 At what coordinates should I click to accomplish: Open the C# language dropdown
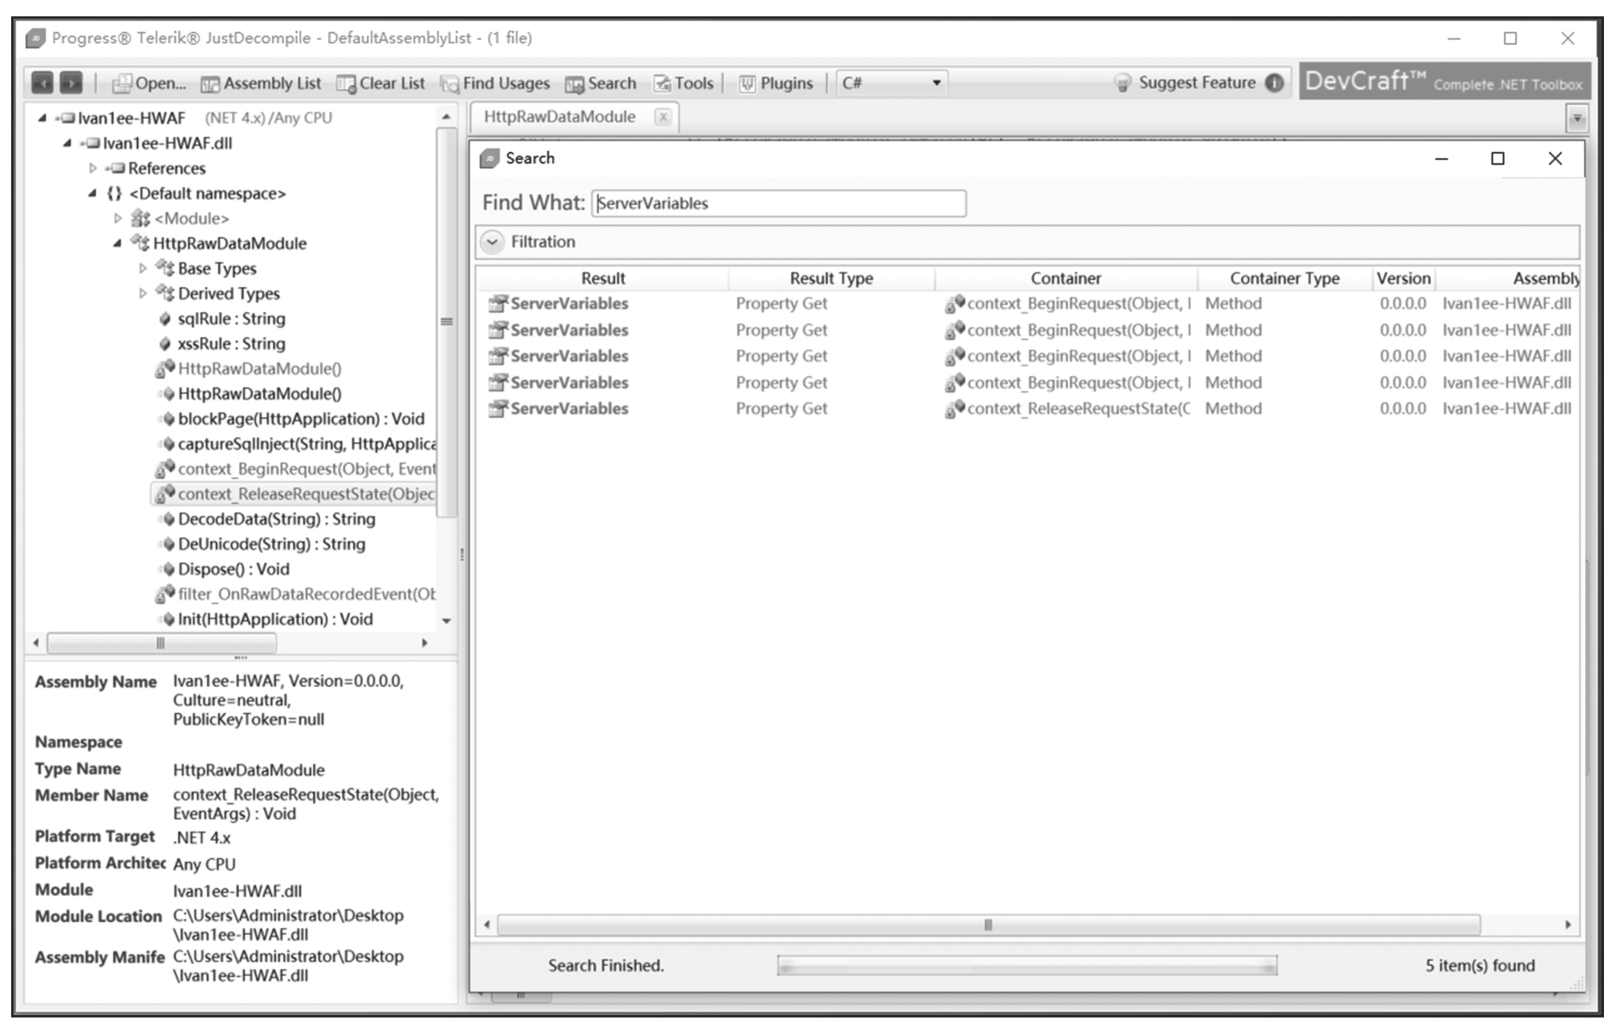point(892,83)
